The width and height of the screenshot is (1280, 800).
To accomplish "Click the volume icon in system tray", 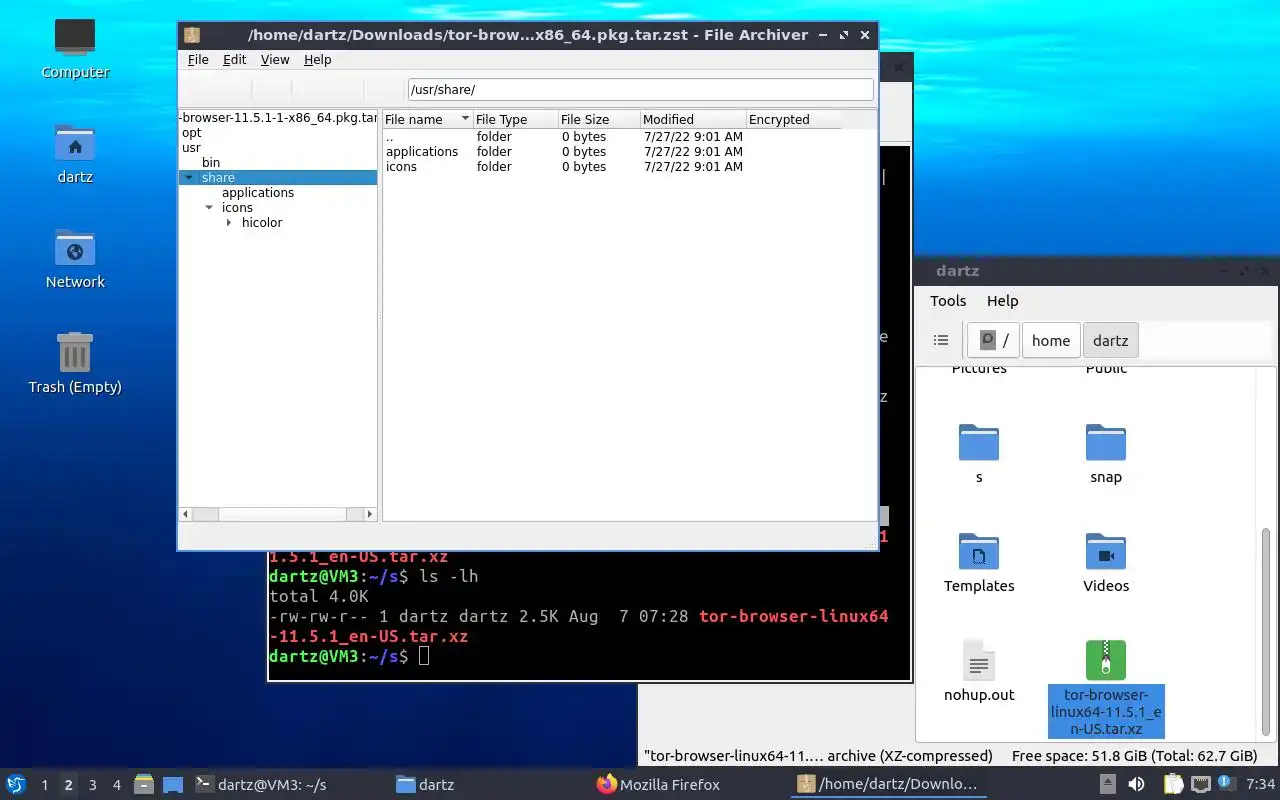I will [1137, 785].
